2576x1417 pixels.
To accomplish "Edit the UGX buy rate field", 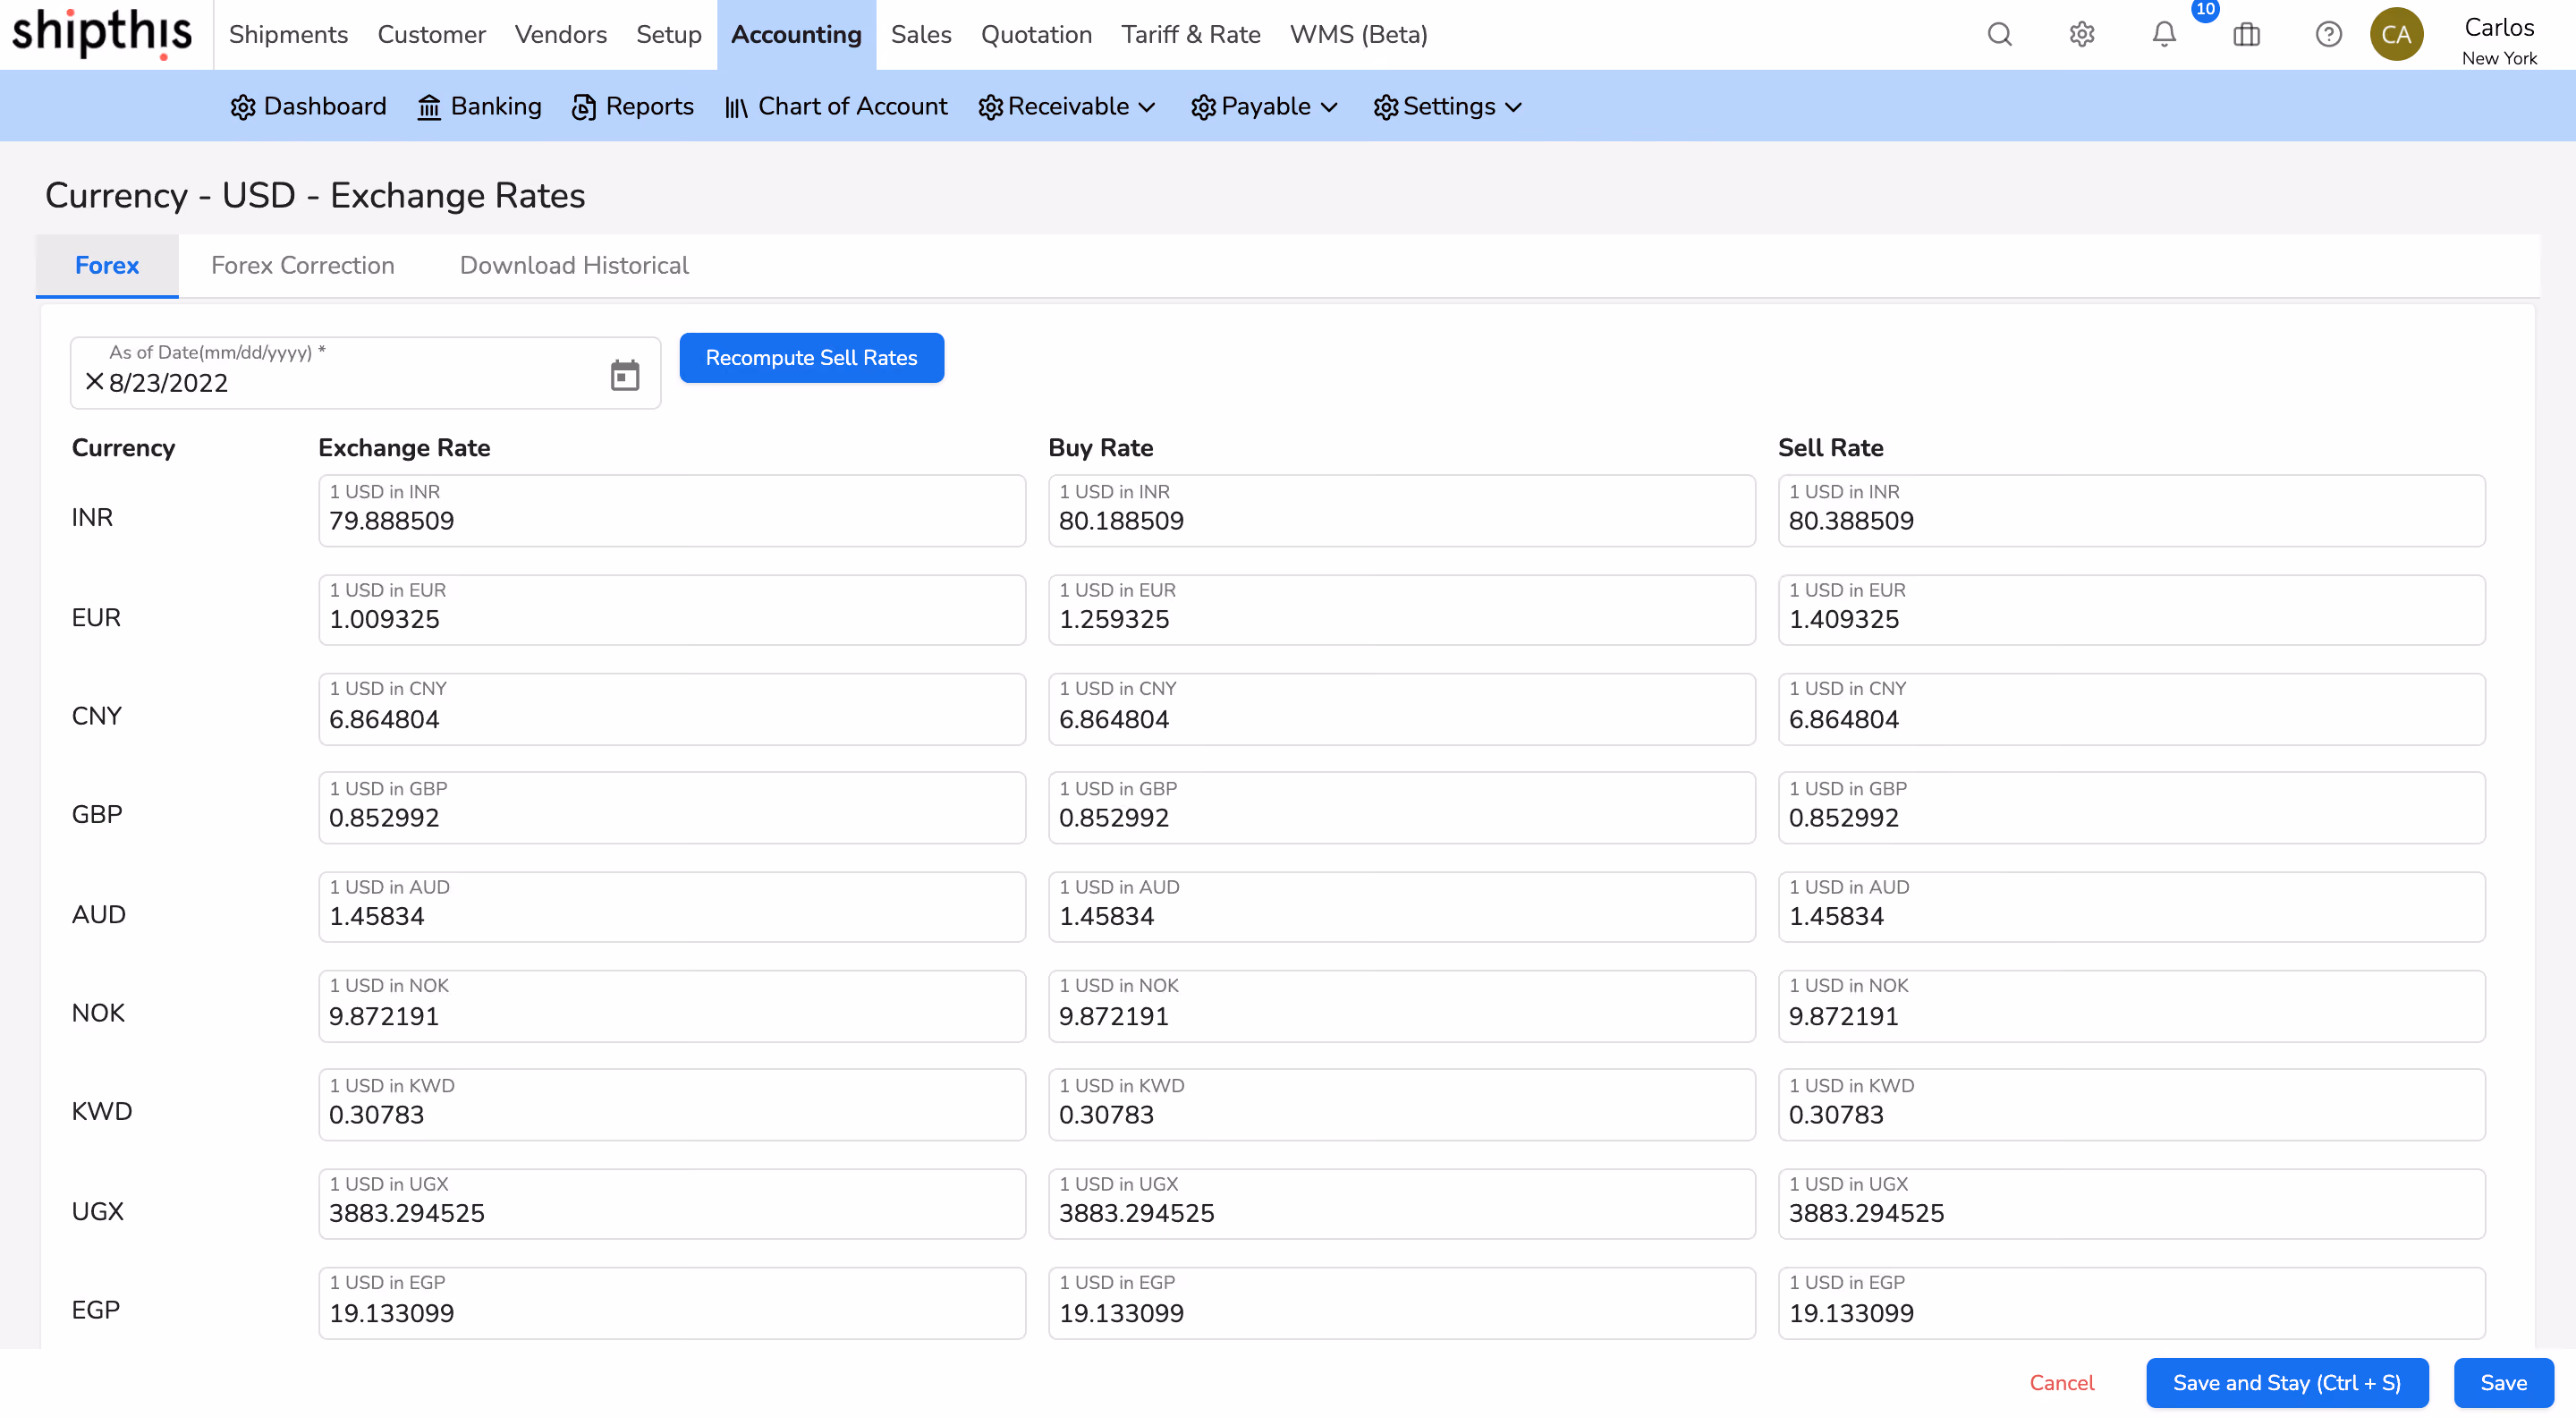I will pos(1401,1203).
